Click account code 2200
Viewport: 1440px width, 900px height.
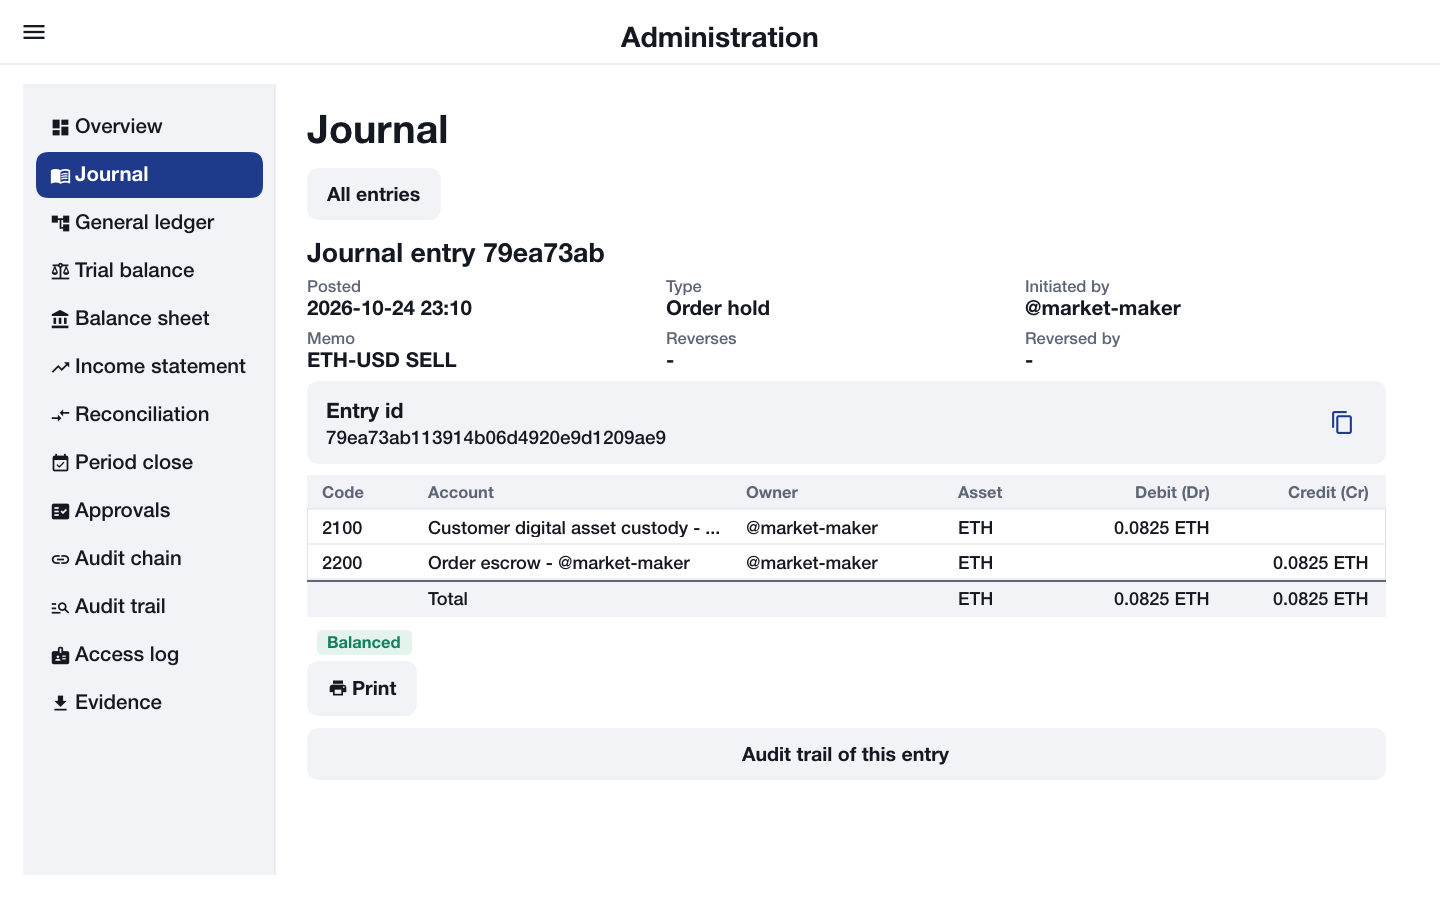click(342, 563)
